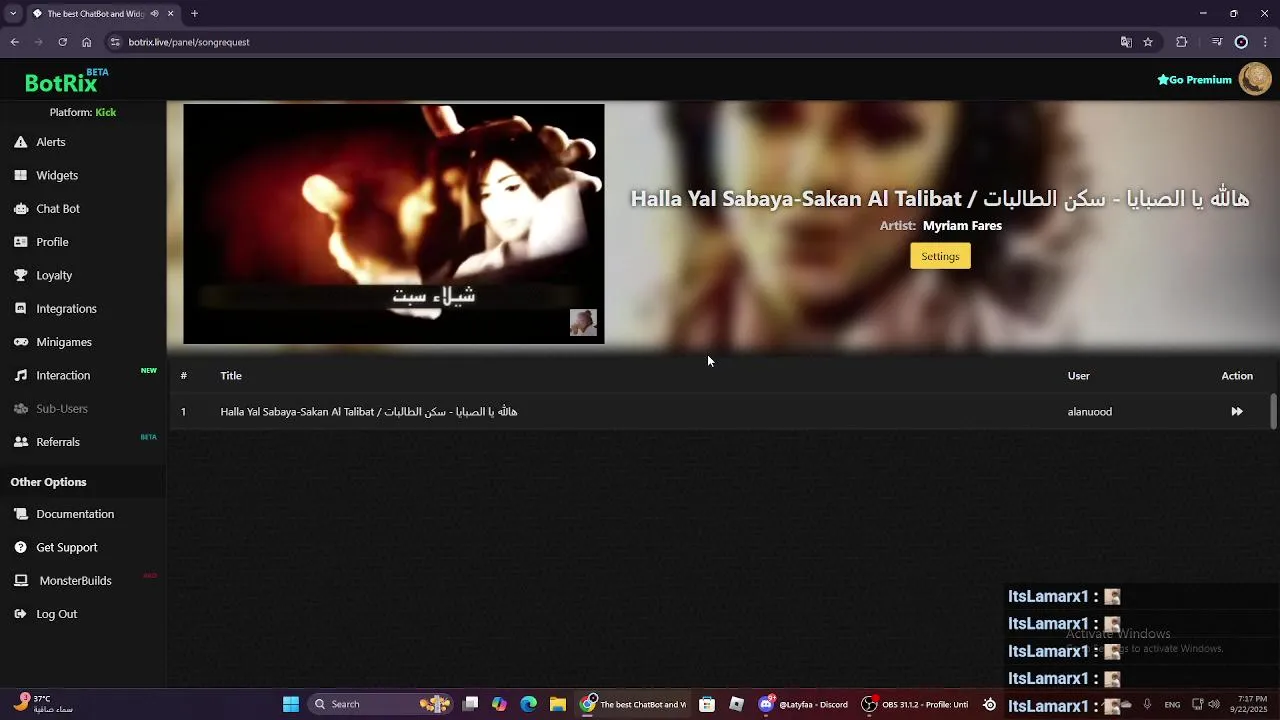Image resolution: width=1280 pixels, height=720 pixels.
Task: Open the browser home page
Action: 86,42
